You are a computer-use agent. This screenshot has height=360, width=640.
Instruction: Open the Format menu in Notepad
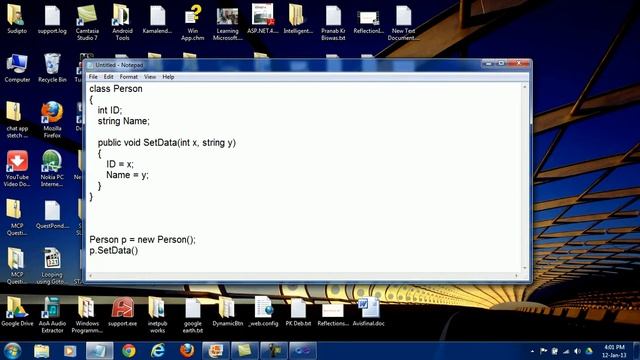tap(129, 77)
